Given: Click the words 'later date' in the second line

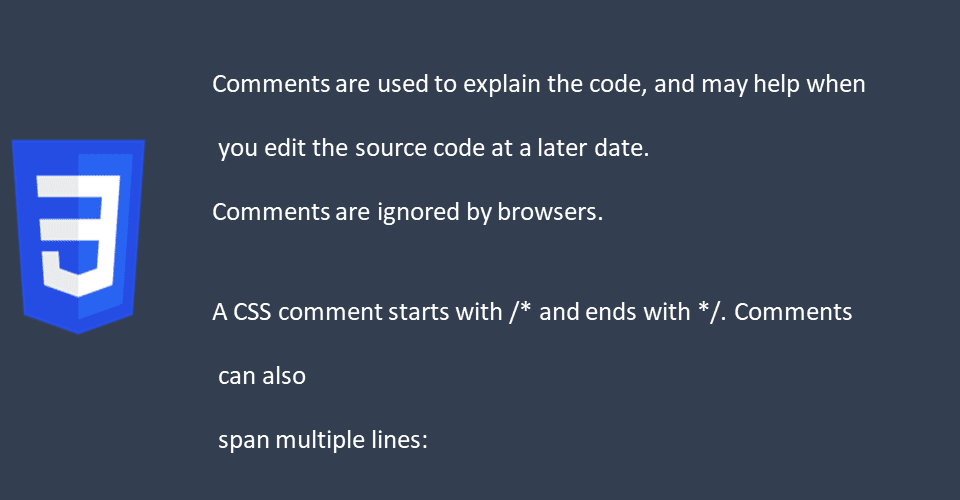Looking at the screenshot, I should click(590, 148).
